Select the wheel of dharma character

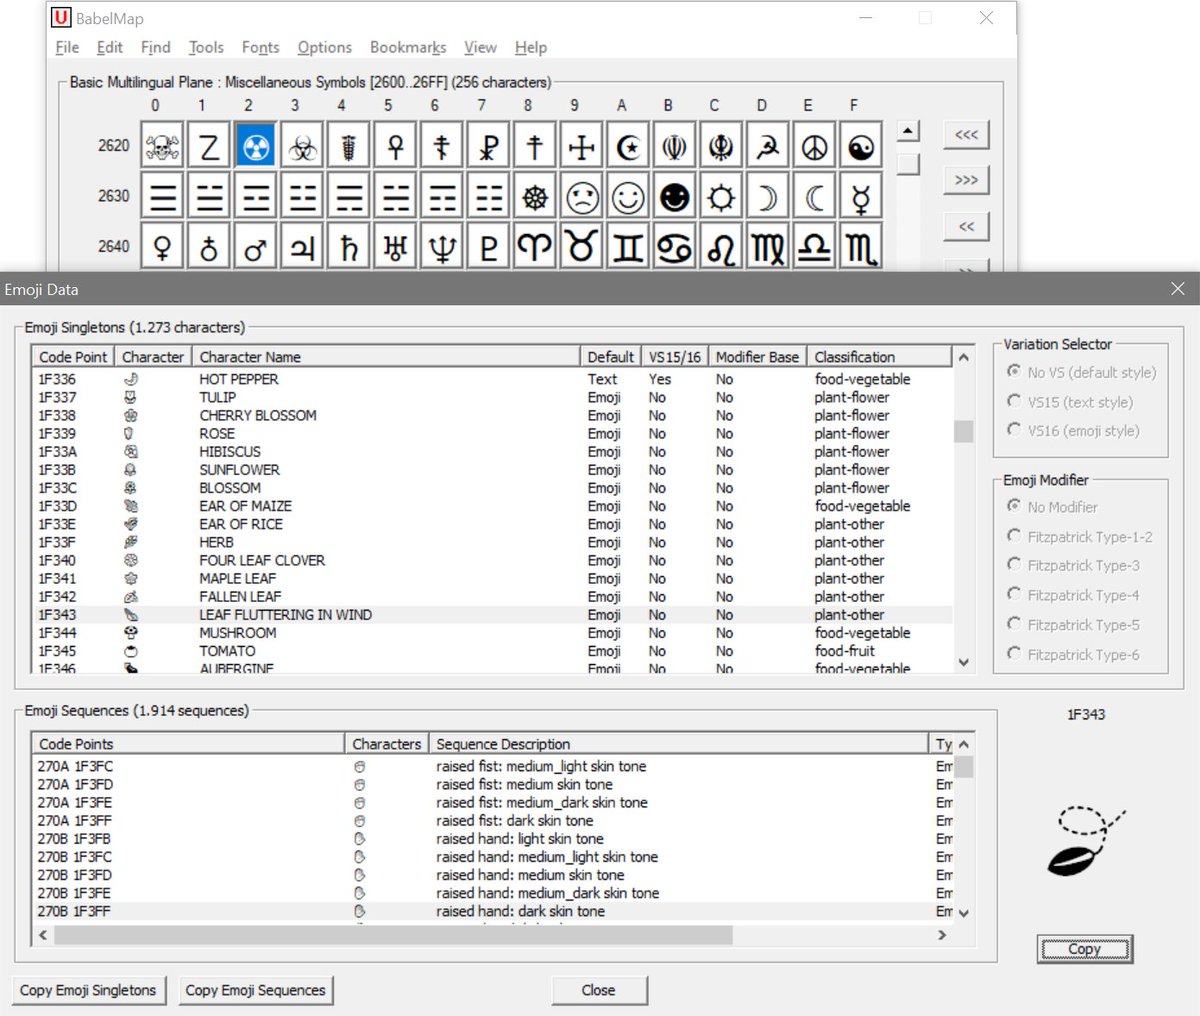click(534, 197)
